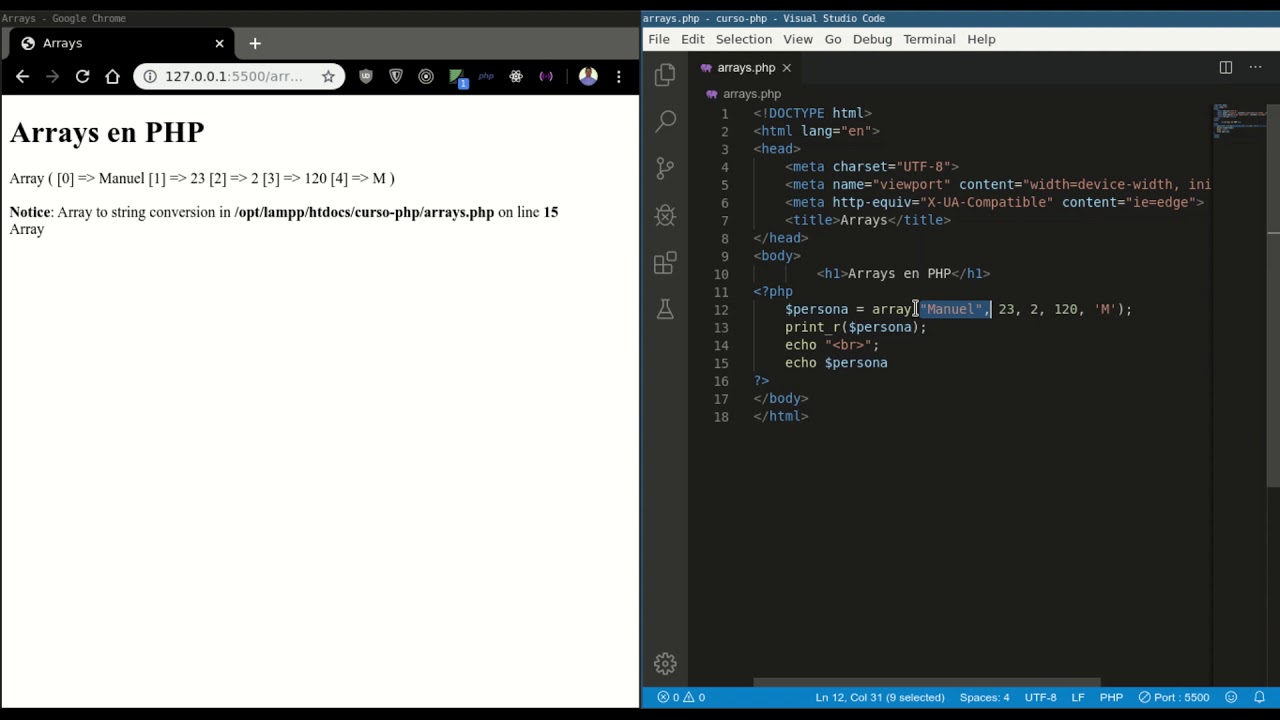Screen dimensions: 1280x720
Task: Open the Source Control view
Action: [x=665, y=168]
